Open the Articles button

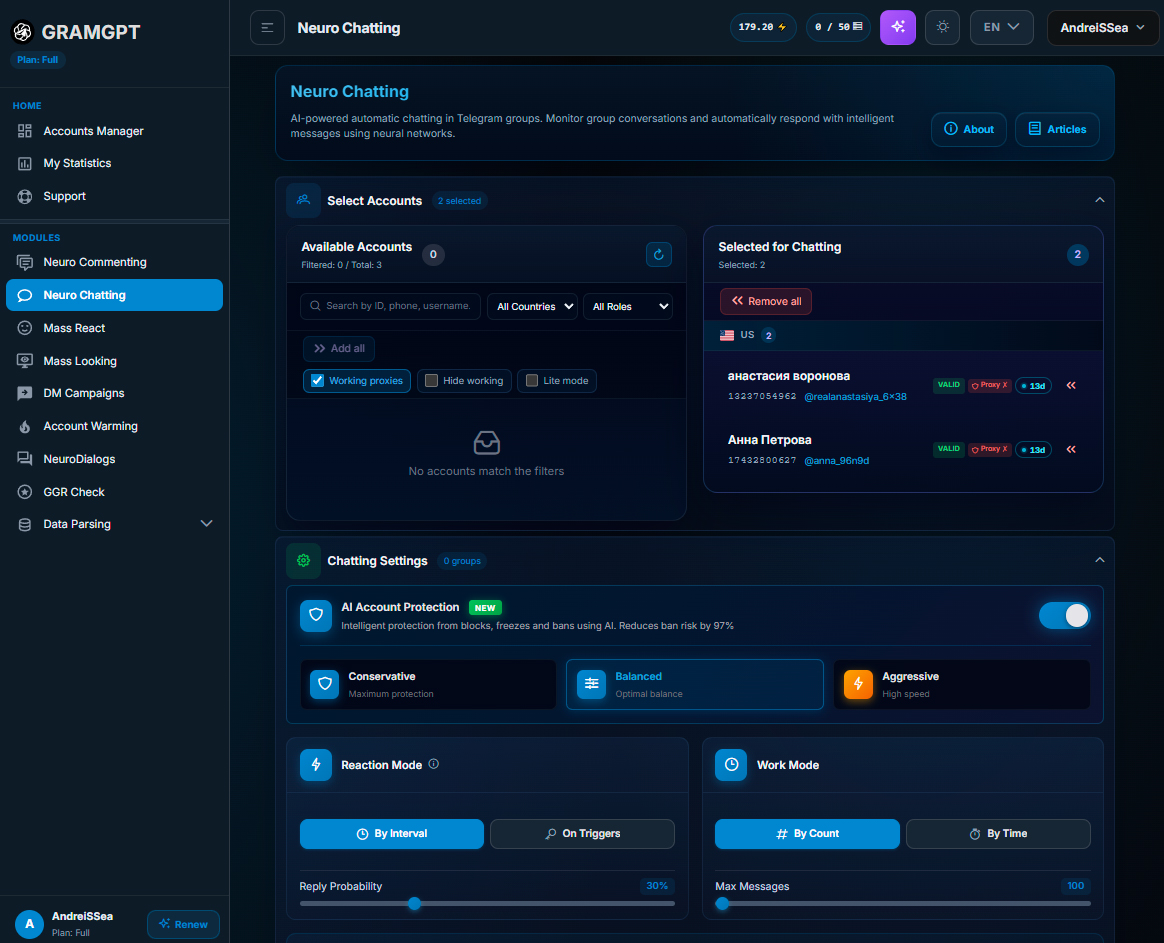pyautogui.click(x=1057, y=129)
